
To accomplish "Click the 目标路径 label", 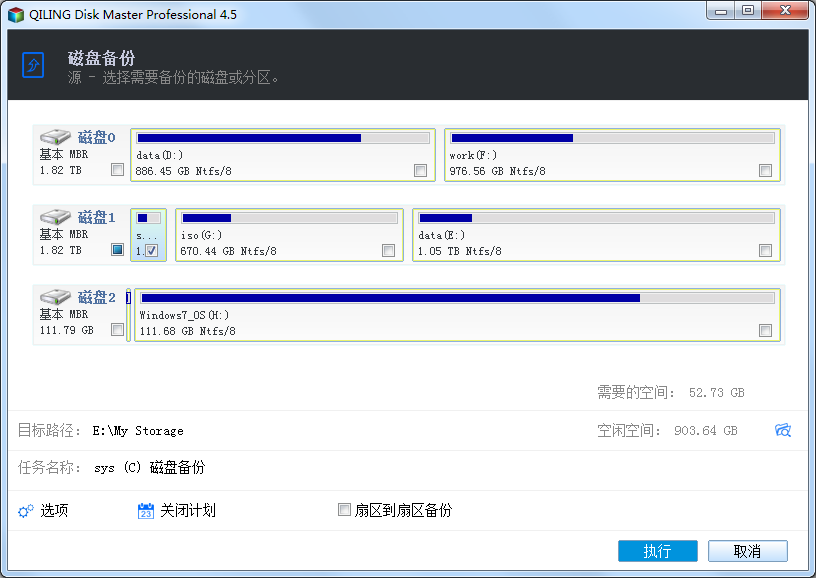I will [x=49, y=430].
